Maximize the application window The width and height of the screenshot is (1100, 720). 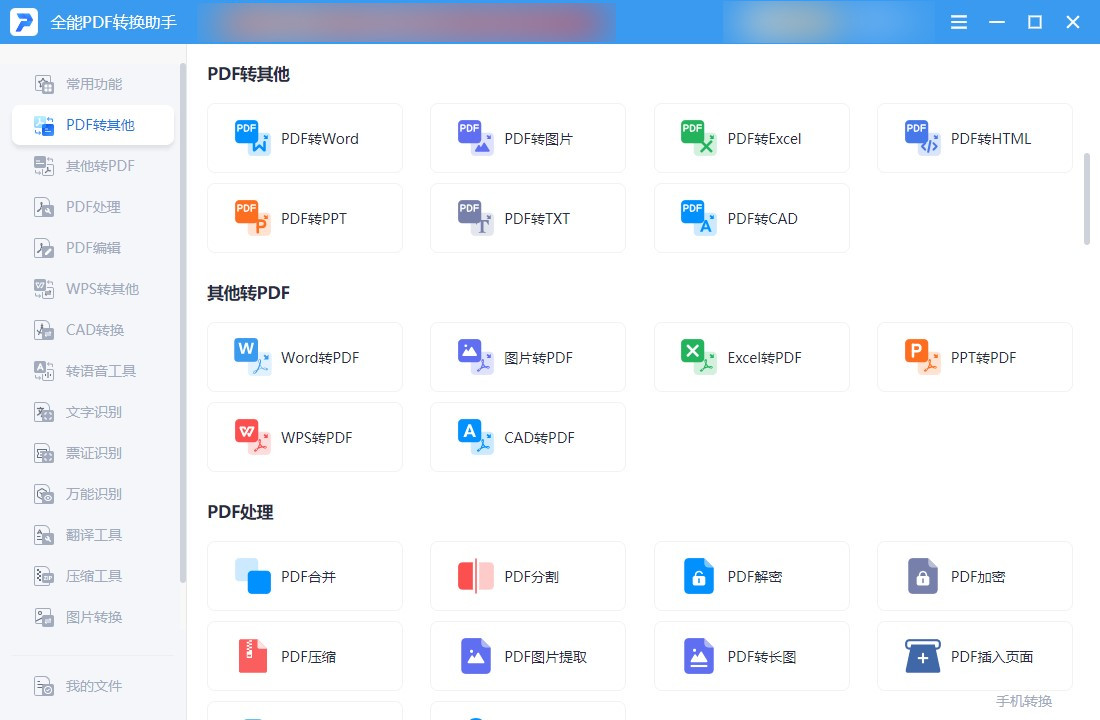[1034, 22]
